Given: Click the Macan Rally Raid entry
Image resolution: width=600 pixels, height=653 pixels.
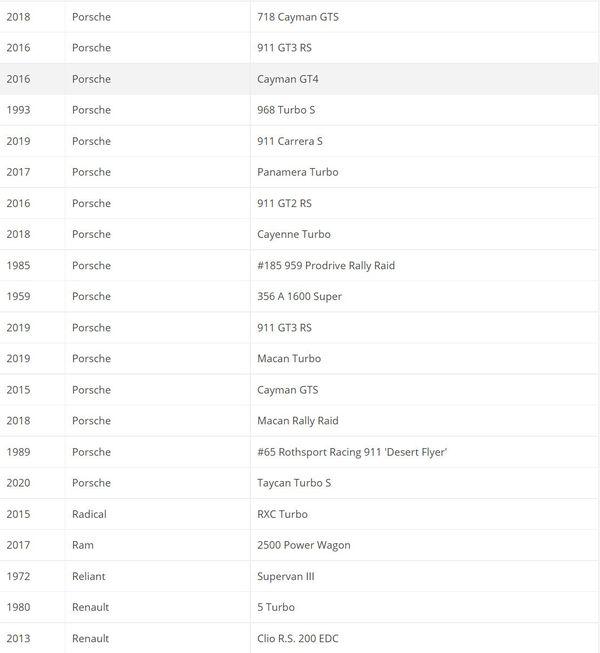Looking at the screenshot, I should [299, 421].
